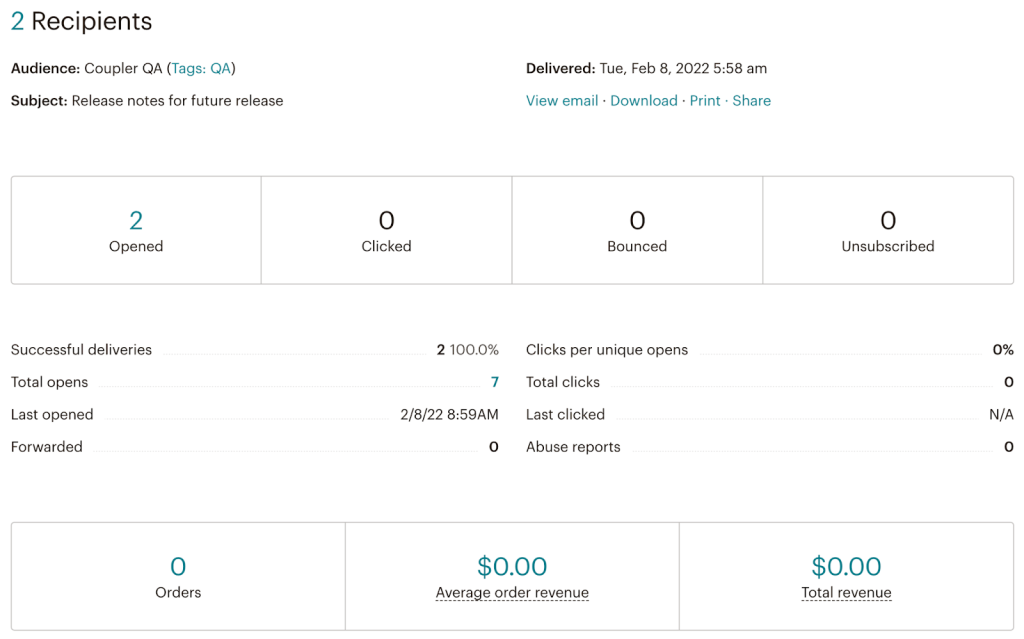Select the Unsubscribed stat card
The width and height of the screenshot is (1024, 639).
point(887,229)
